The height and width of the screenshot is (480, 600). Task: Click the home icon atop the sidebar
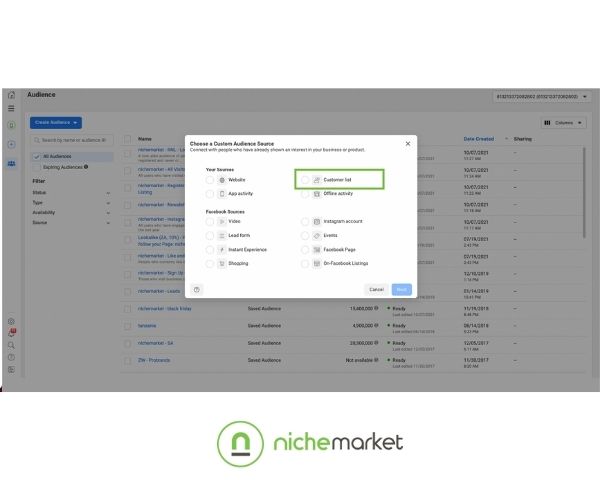click(x=11, y=94)
